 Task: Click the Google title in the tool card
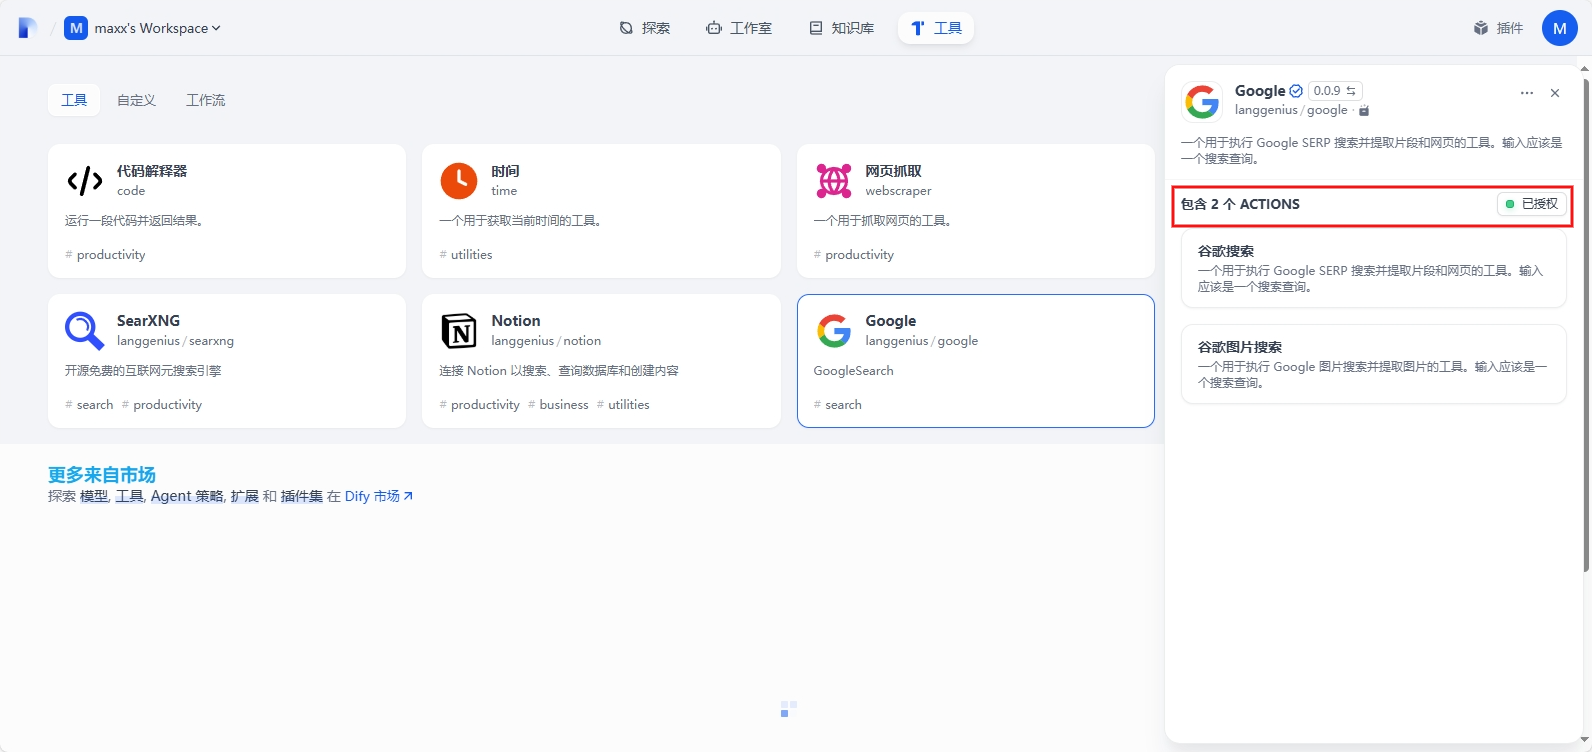(891, 321)
